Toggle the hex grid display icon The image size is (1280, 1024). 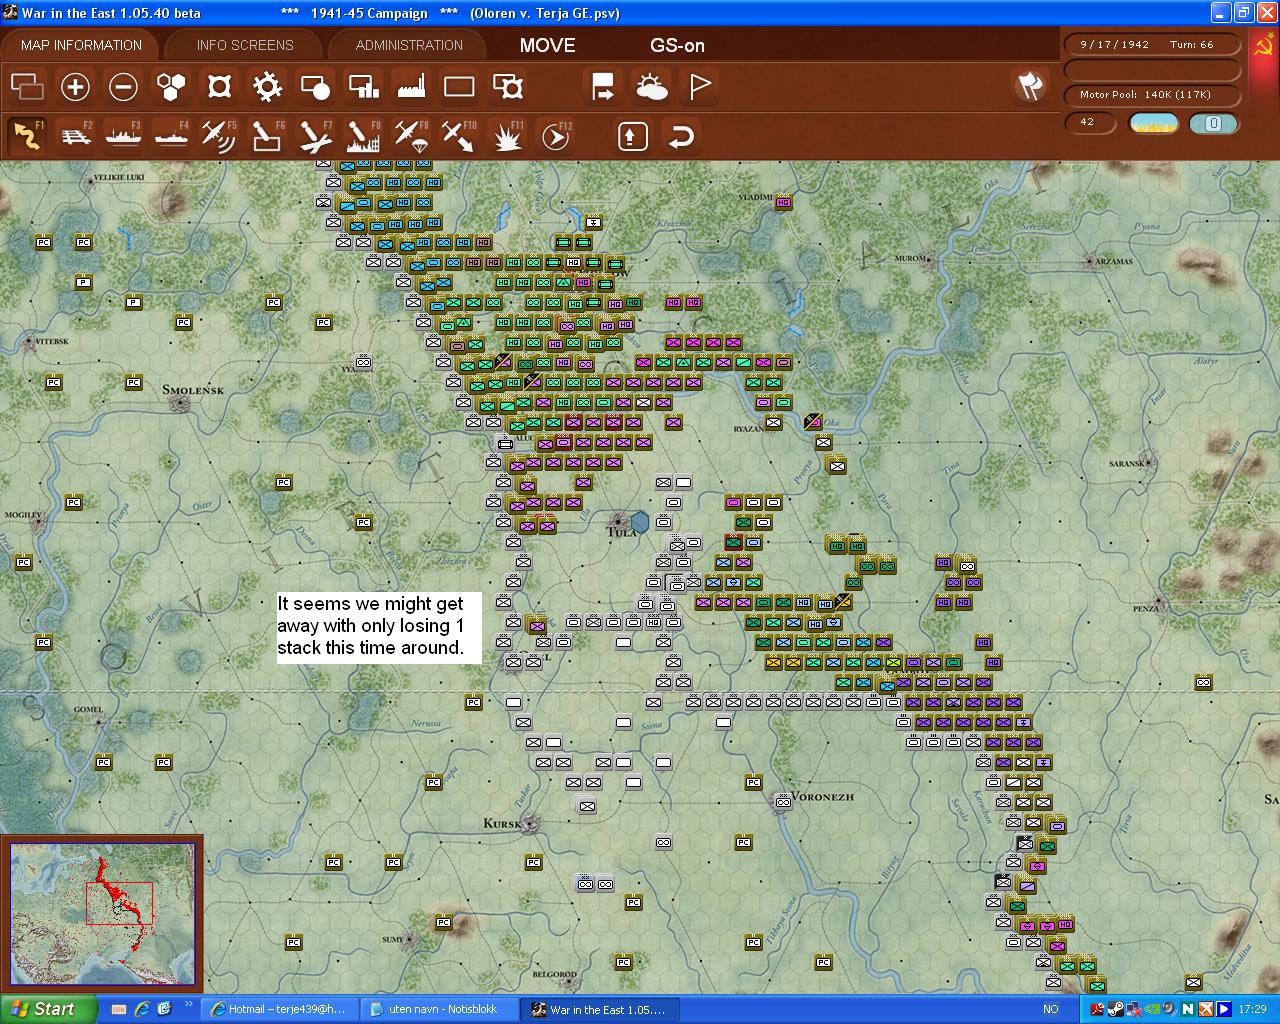click(171, 87)
